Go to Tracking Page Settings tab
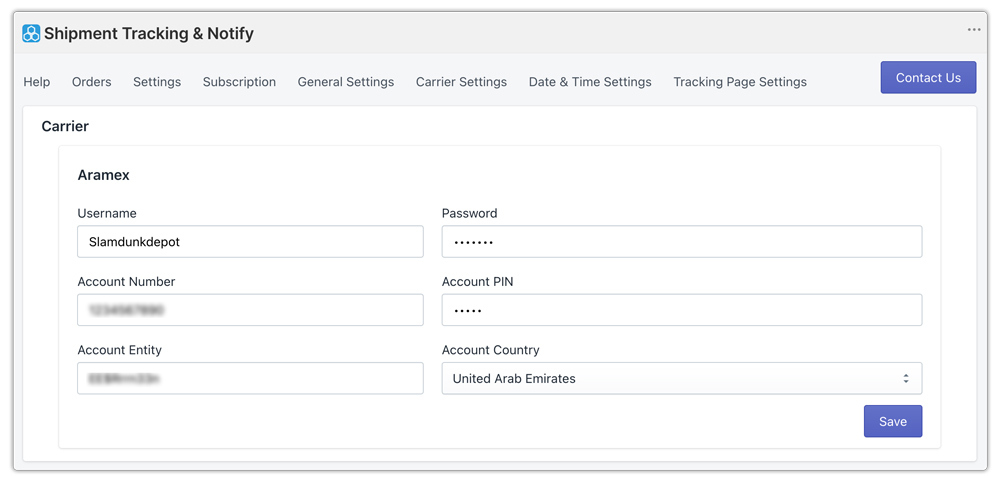 pos(740,82)
